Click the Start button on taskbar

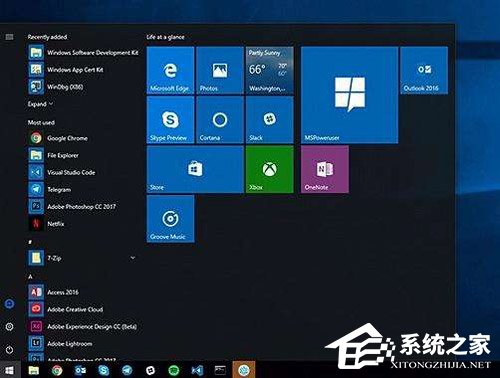pos(9,370)
